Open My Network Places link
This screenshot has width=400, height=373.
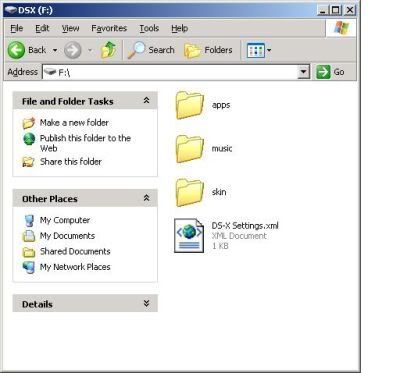[x=75, y=267]
